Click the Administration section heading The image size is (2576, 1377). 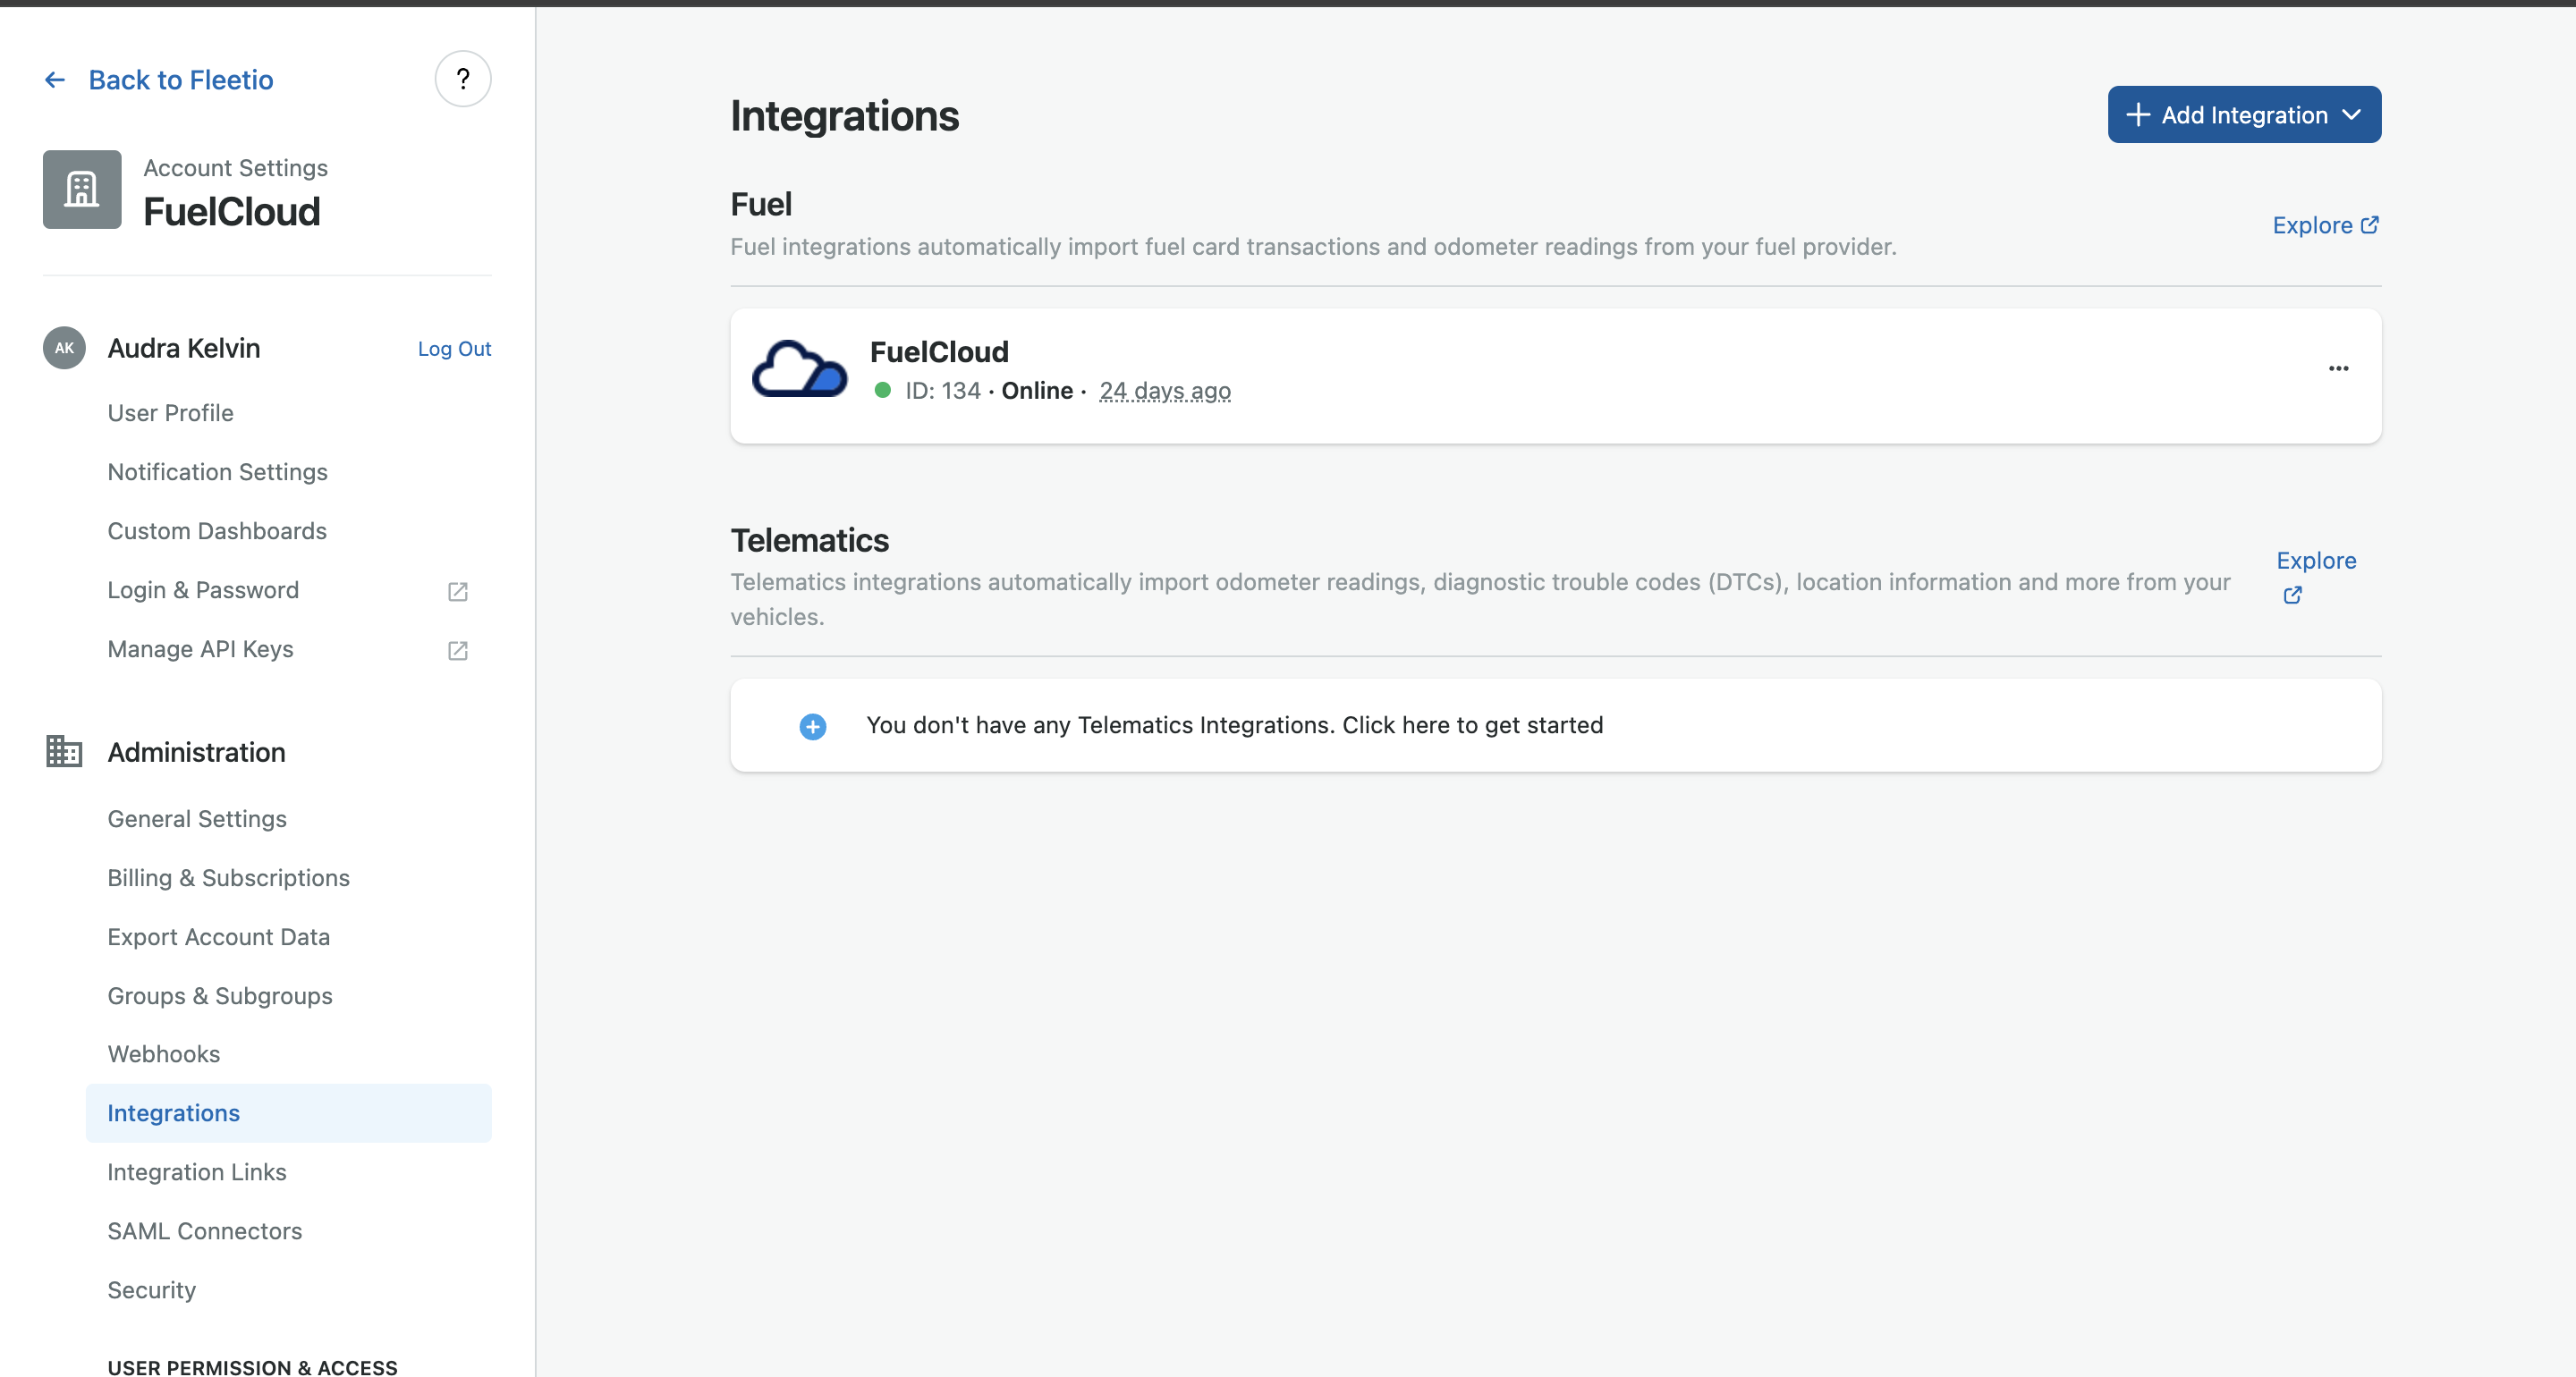coord(196,752)
